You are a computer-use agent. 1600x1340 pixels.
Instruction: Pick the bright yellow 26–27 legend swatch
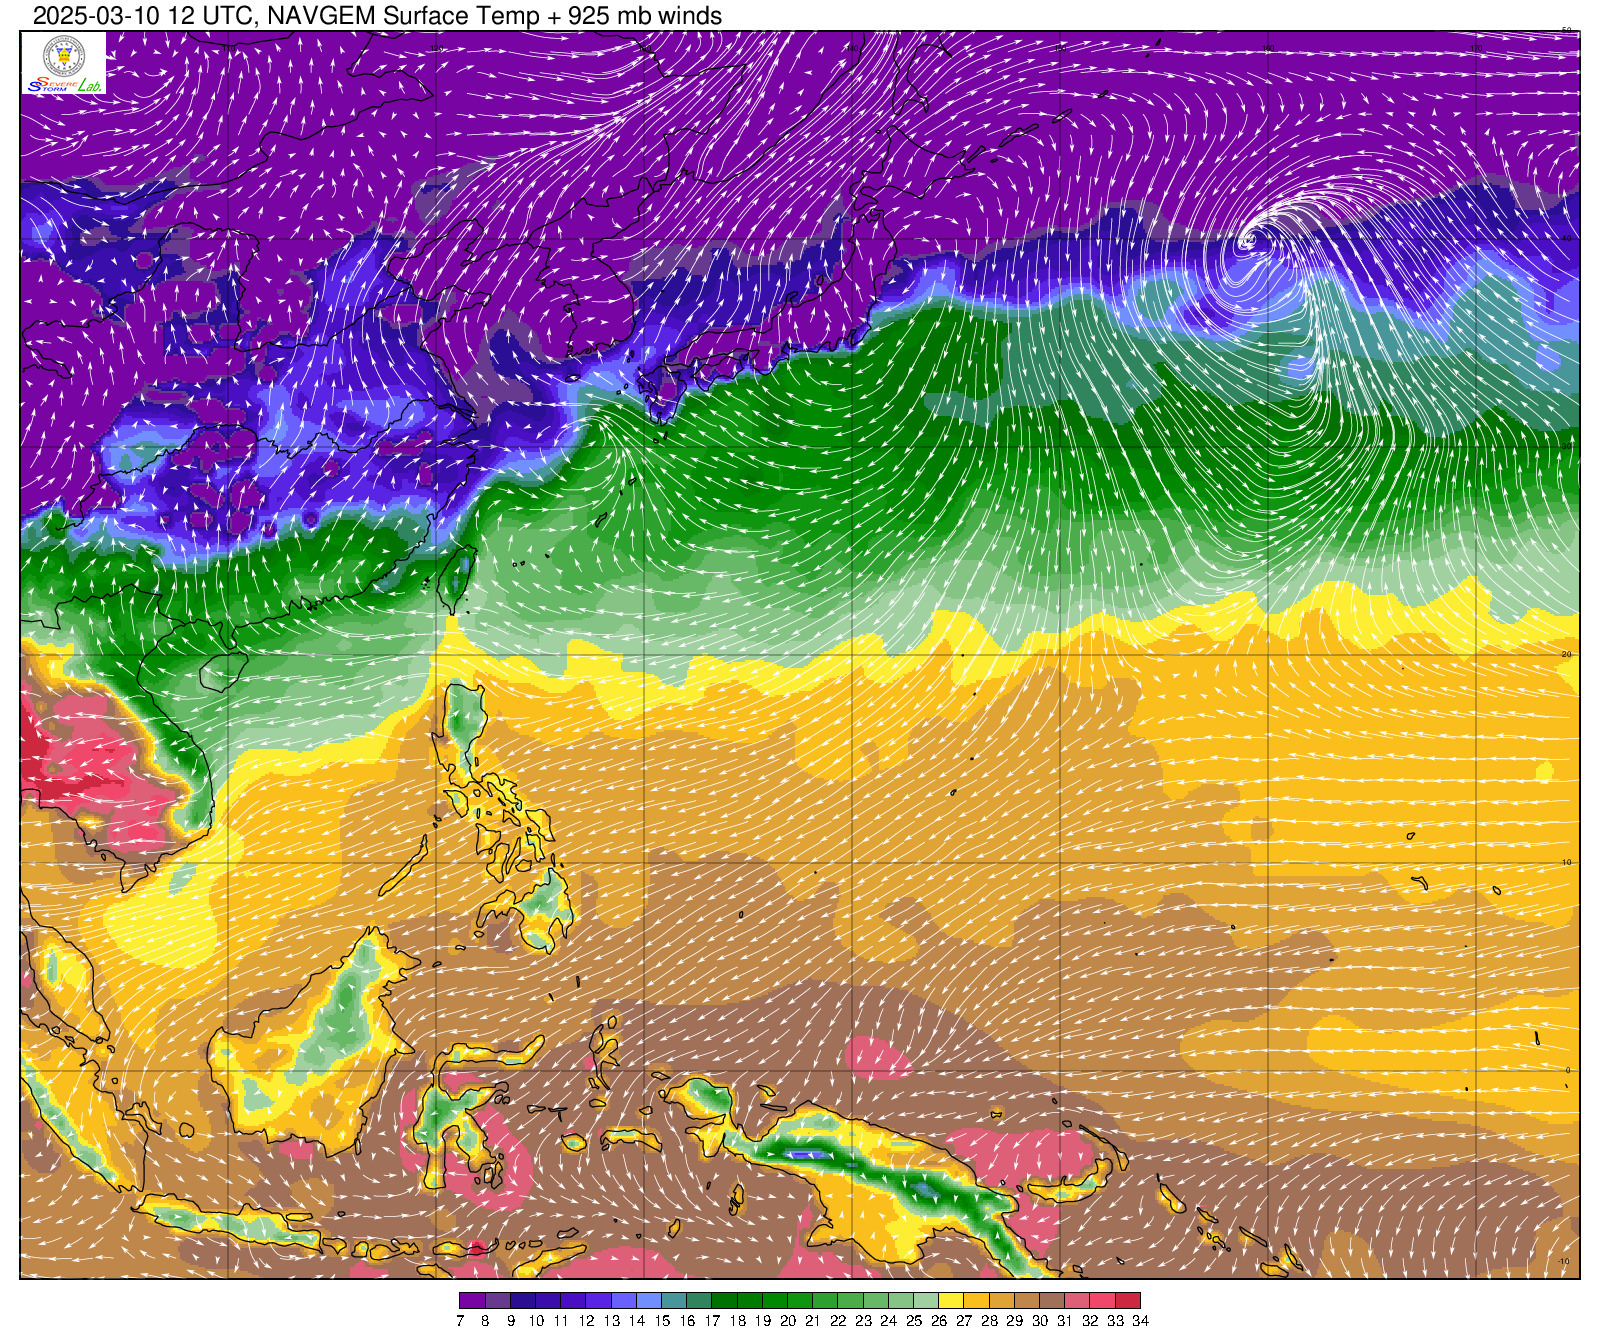point(951,1301)
